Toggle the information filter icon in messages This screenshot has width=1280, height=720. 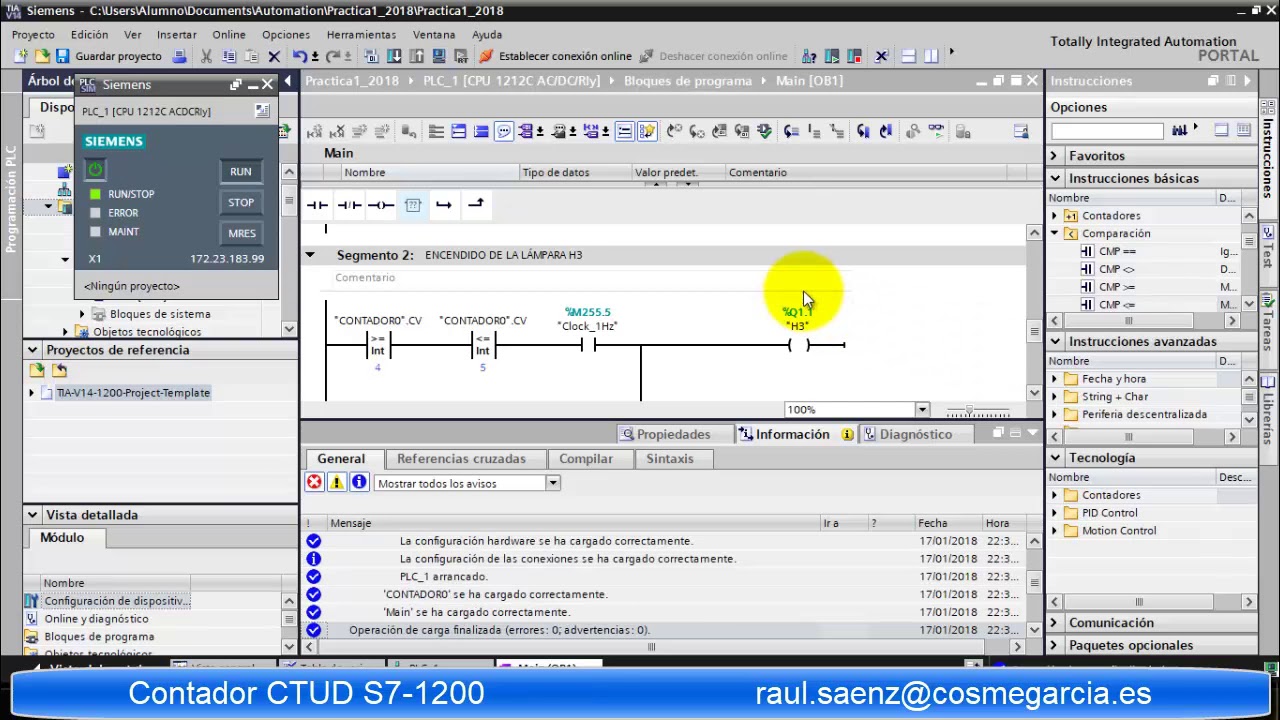pos(359,483)
